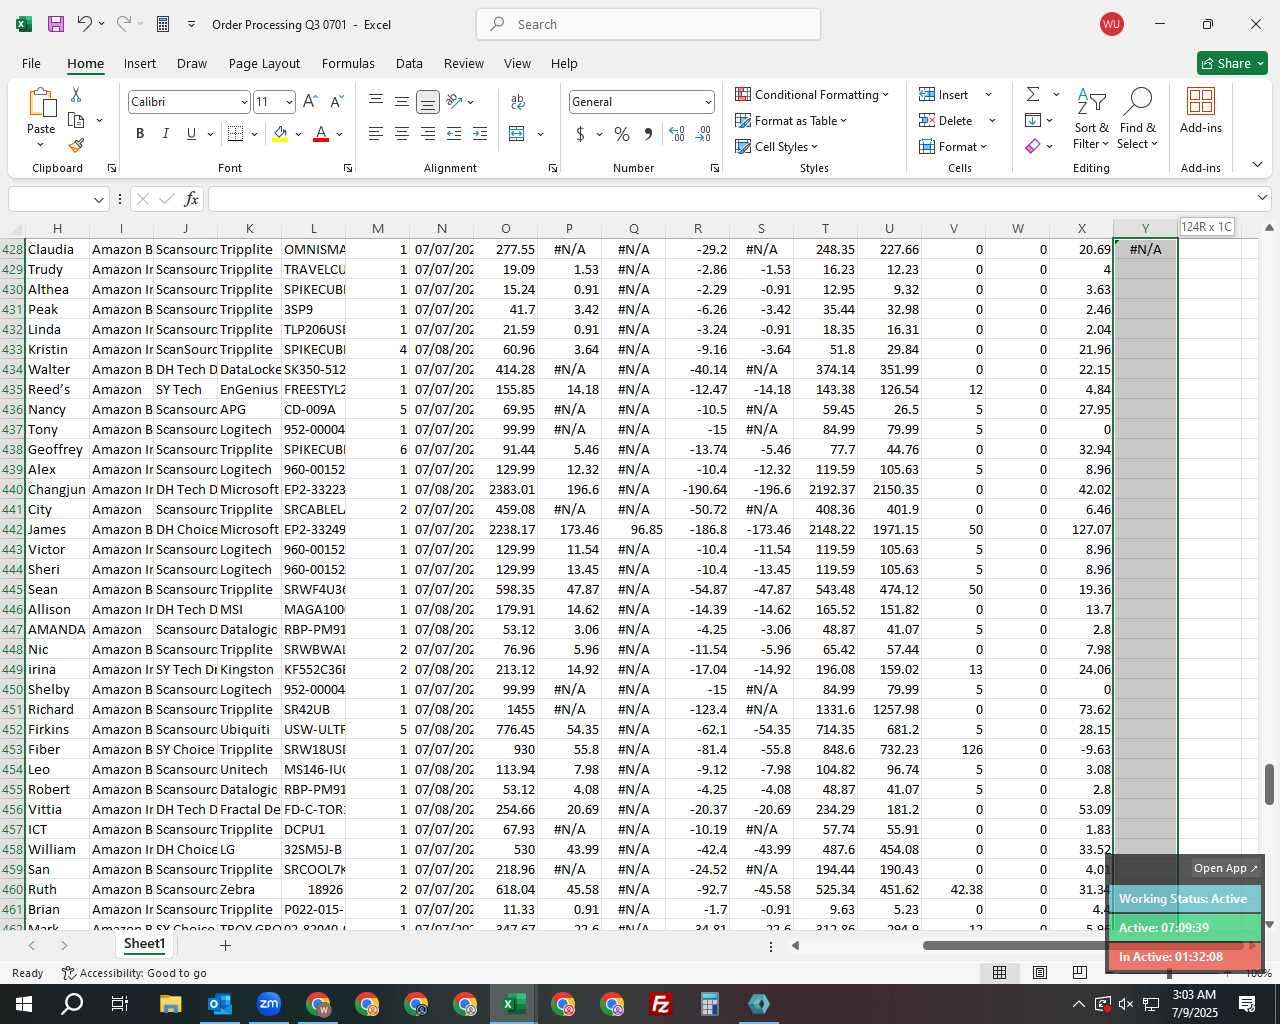This screenshot has width=1280, height=1024.
Task: Switch to the Review tab
Action: (x=464, y=63)
